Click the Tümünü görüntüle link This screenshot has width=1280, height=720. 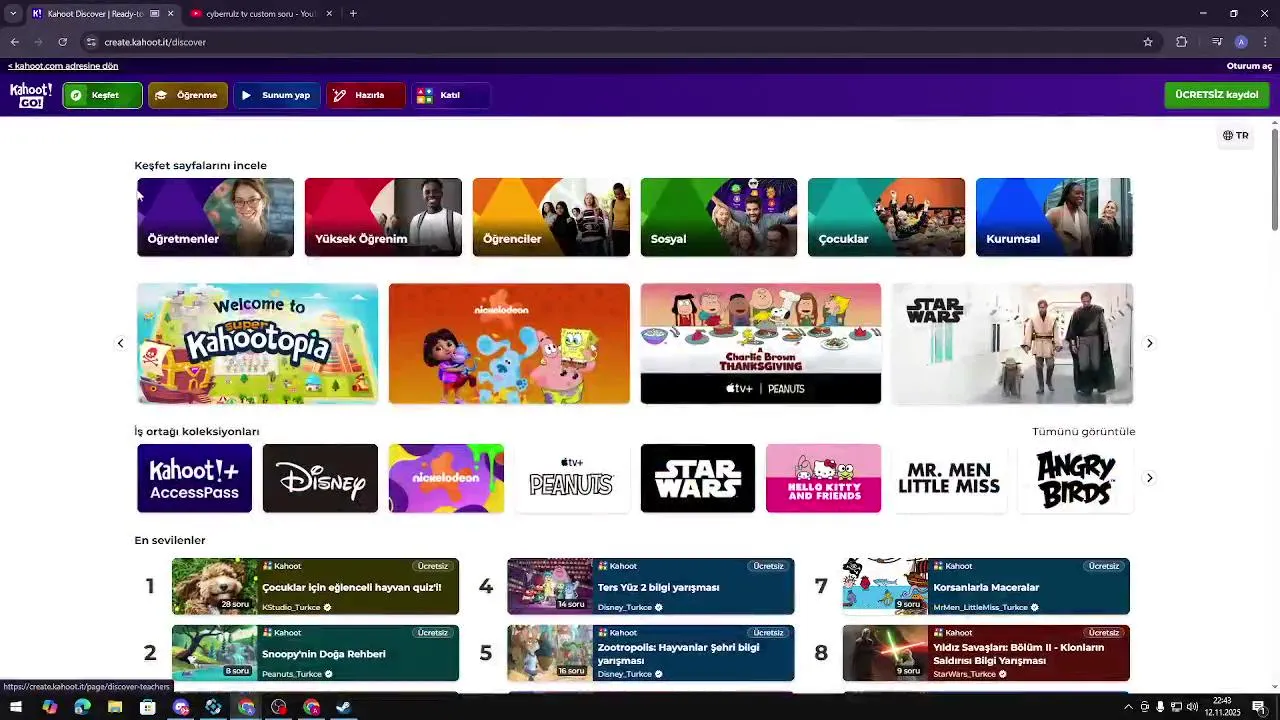click(1084, 432)
